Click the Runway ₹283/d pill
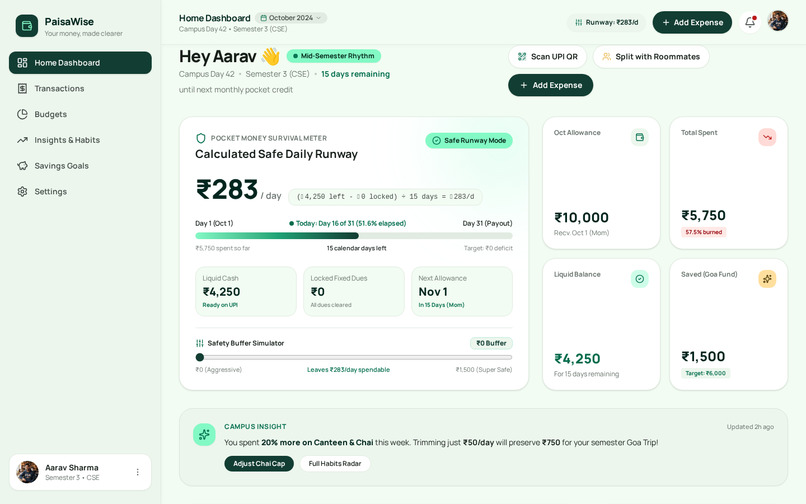Viewport: 806px width, 504px height. coord(607,23)
